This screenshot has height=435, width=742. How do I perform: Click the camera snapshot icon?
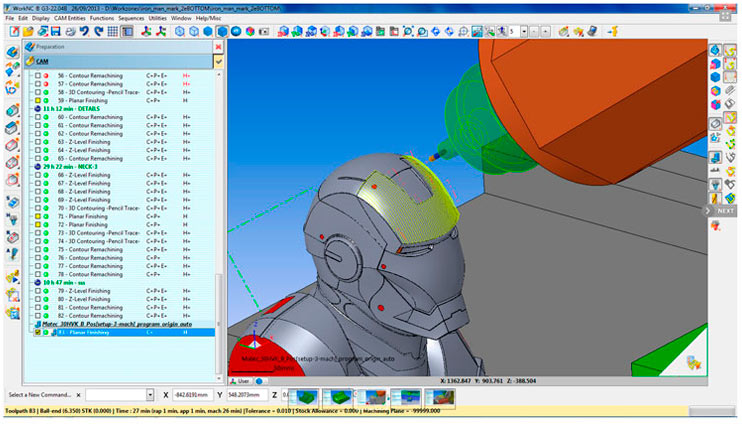coord(264,31)
